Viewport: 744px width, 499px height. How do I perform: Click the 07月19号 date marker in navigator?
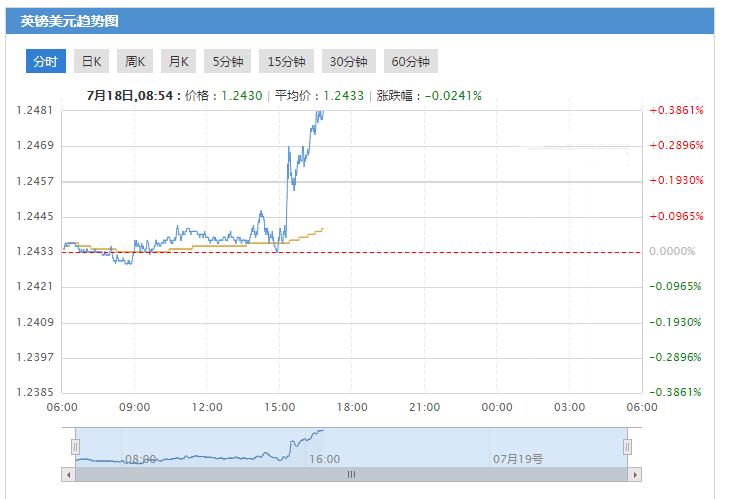point(517,459)
